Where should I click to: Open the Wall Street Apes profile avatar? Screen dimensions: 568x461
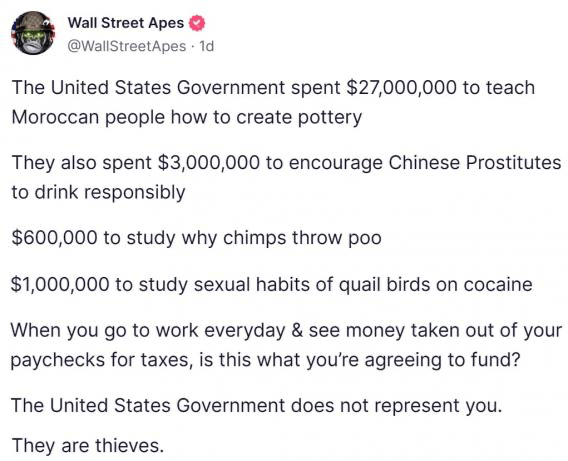click(33, 33)
